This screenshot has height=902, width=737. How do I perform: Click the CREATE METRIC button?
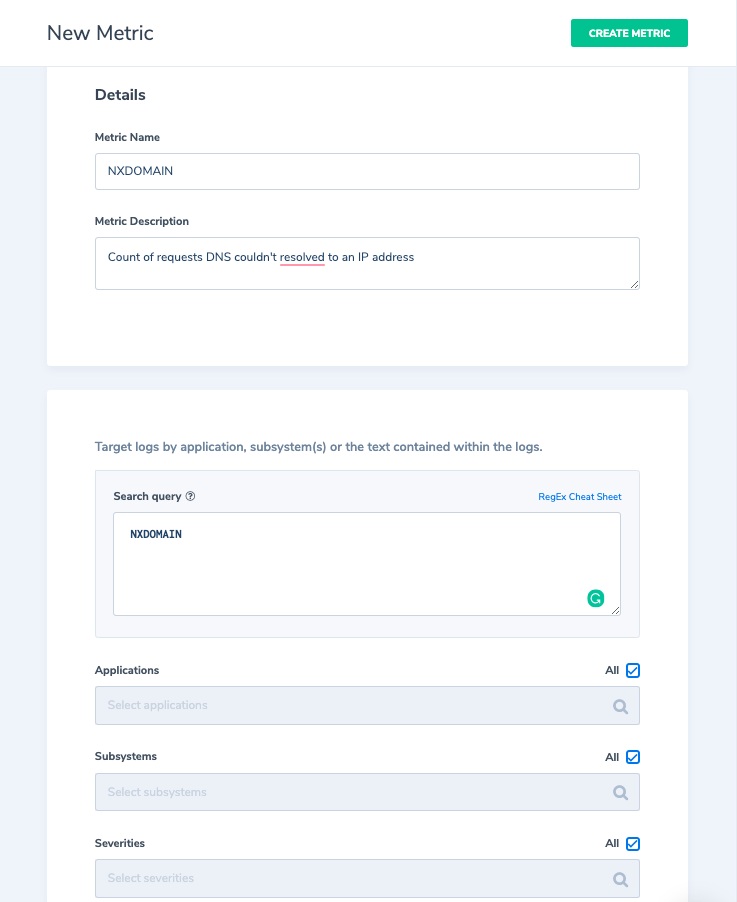(x=629, y=33)
